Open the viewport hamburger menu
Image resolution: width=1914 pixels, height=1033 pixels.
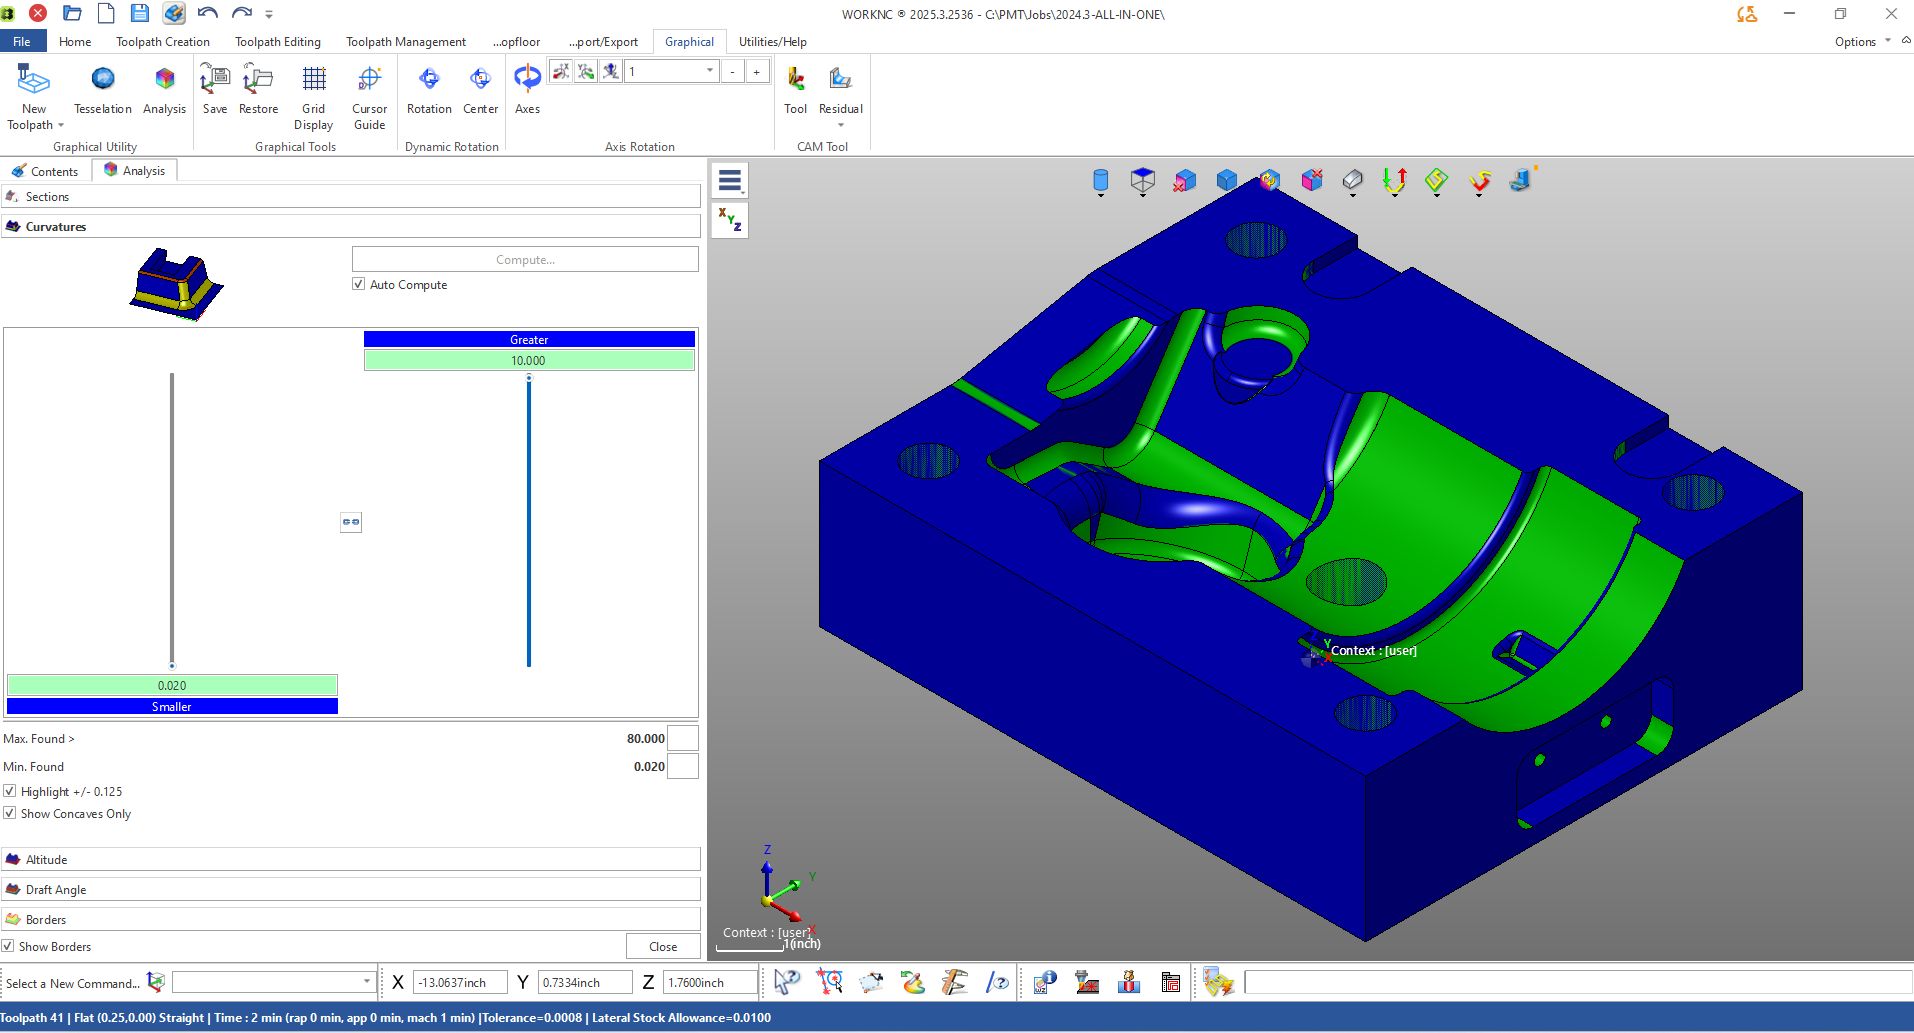click(730, 181)
